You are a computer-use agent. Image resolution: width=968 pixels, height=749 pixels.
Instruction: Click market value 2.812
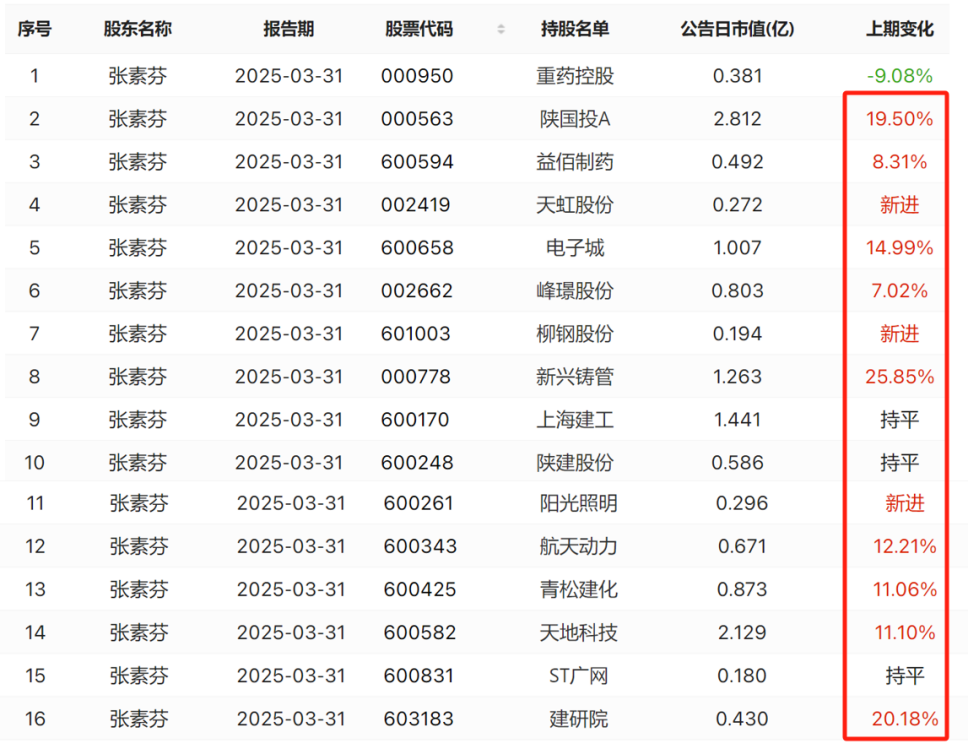pos(737,119)
